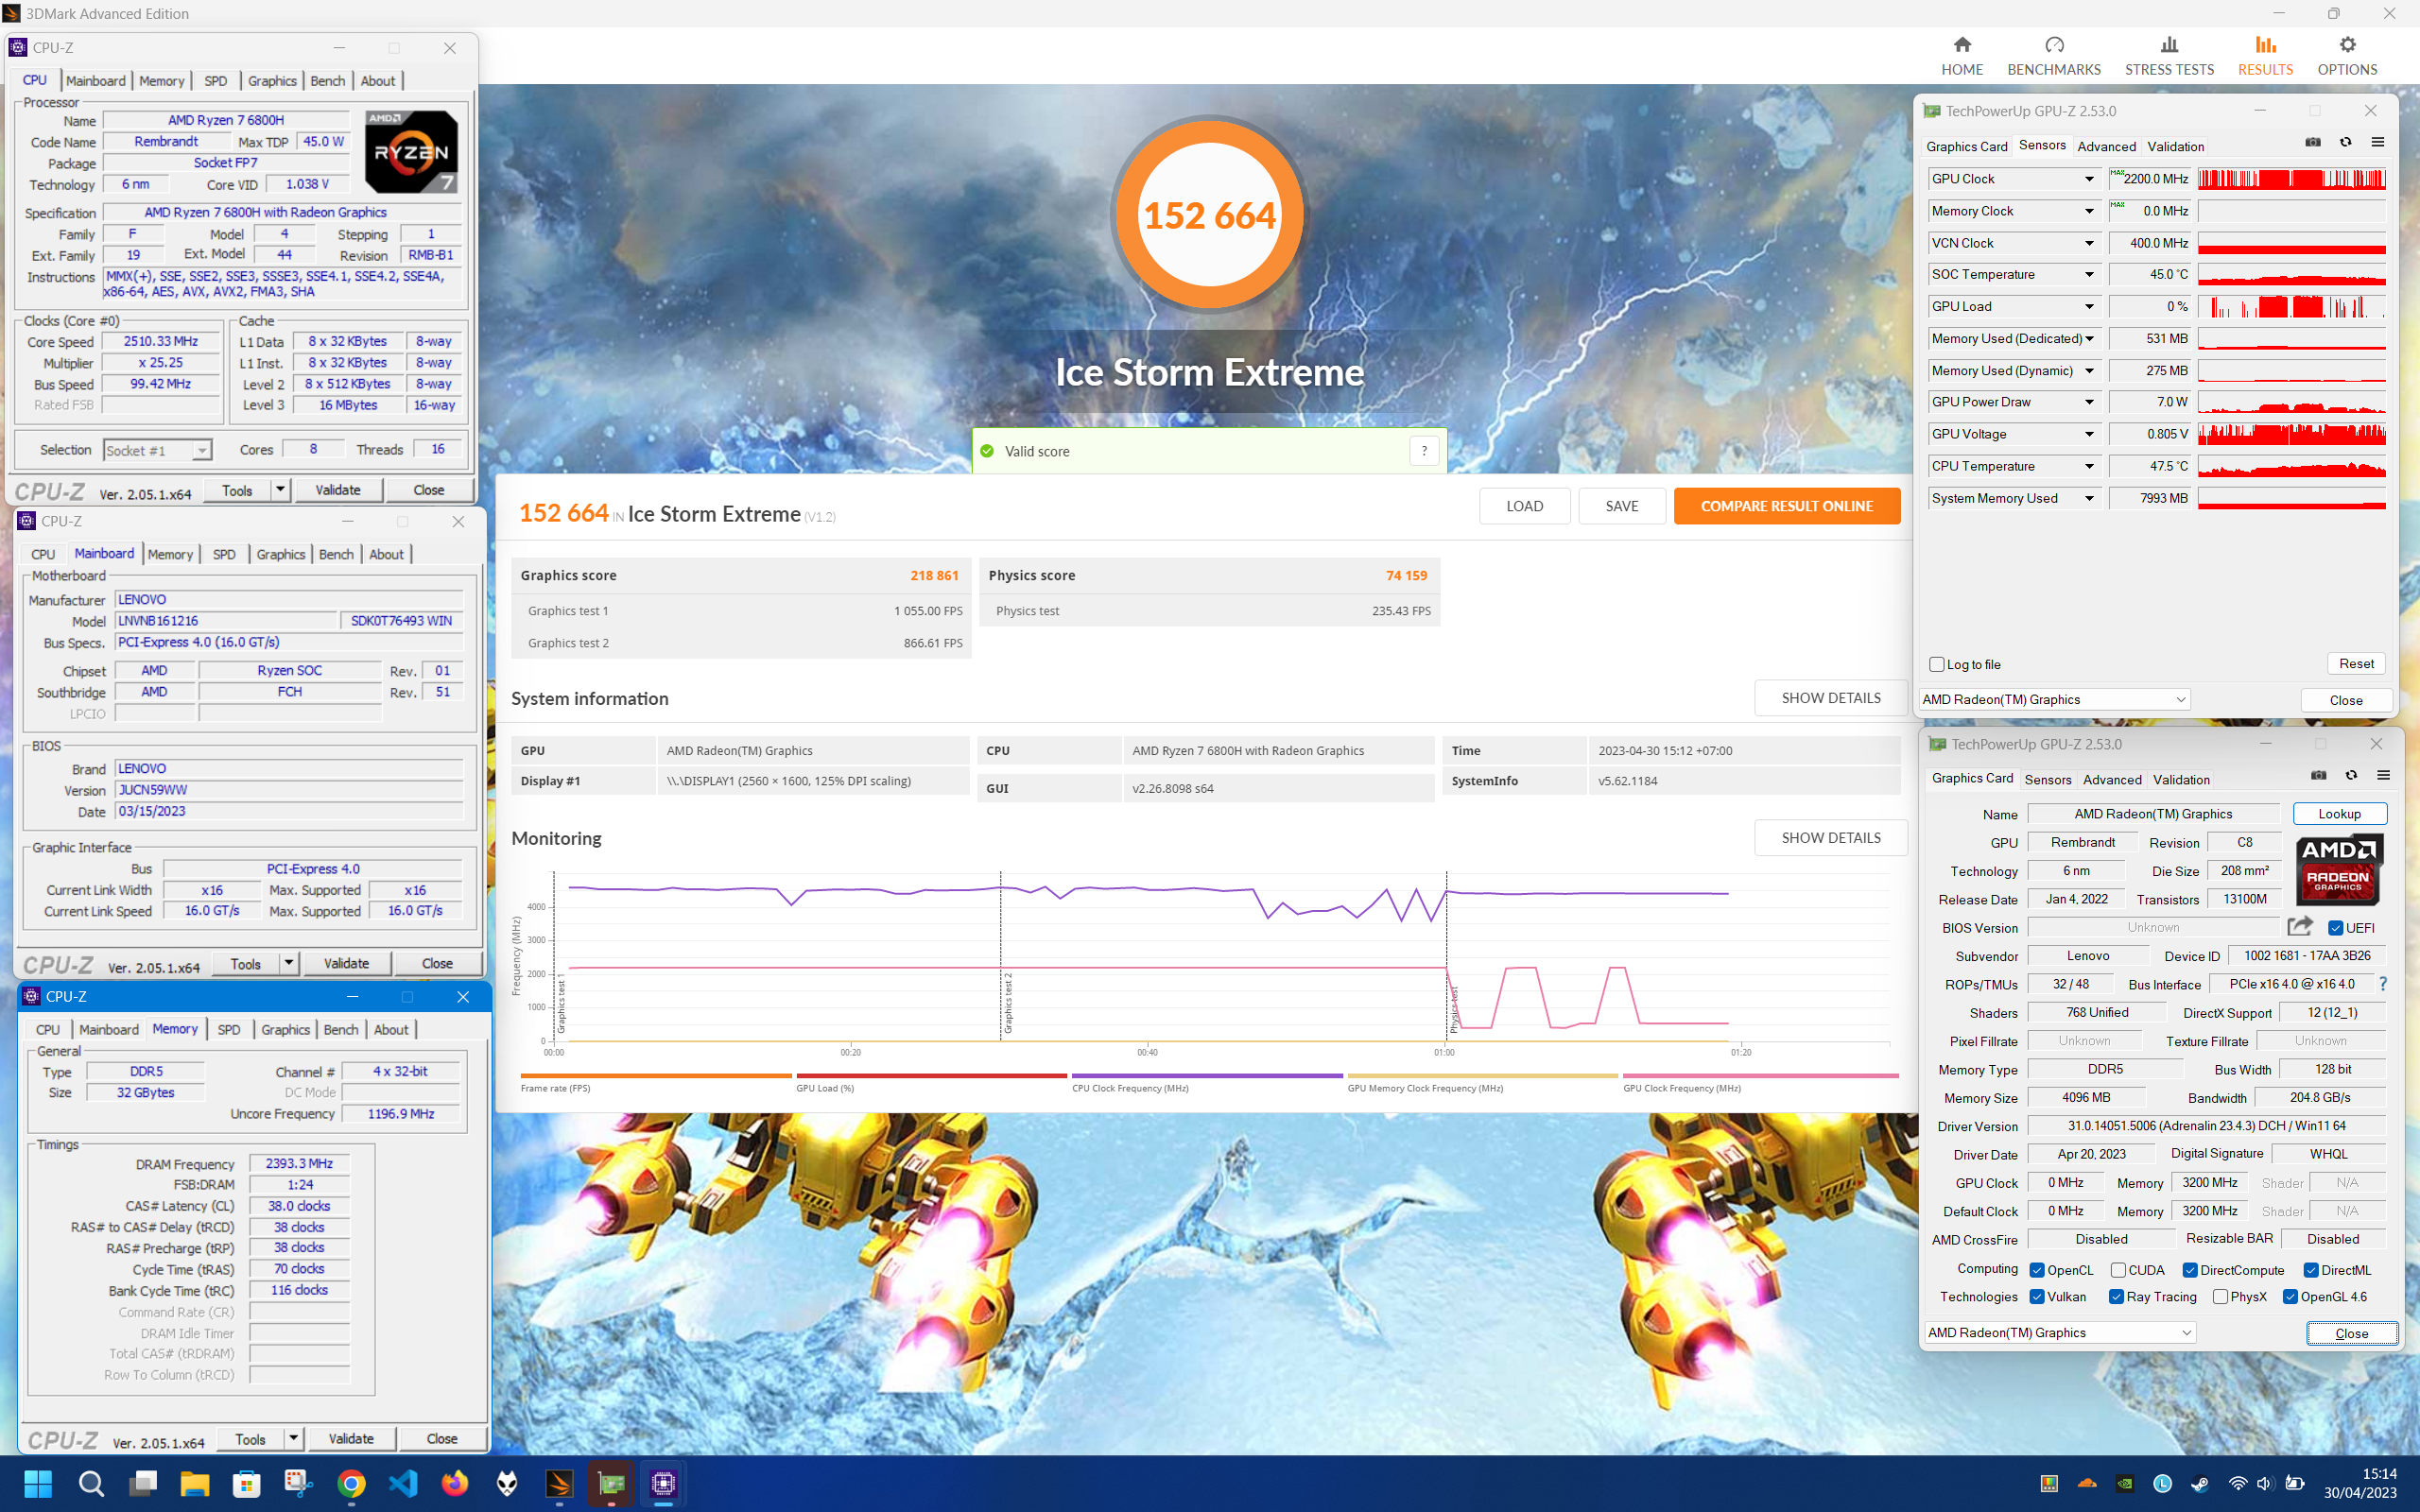The width and height of the screenshot is (2420, 1512).
Task: Click refresh icon in GPU-Z Sensors window
Action: (x=2346, y=142)
